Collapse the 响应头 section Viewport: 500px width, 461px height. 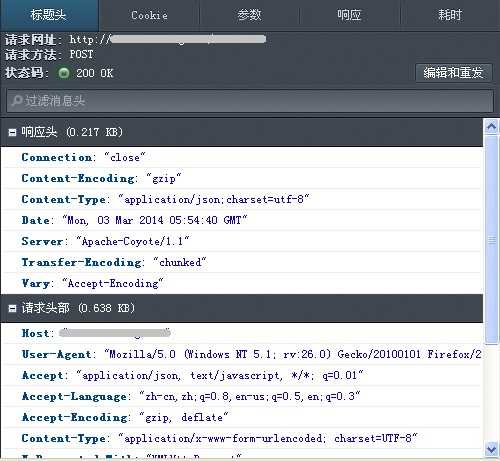[x=12, y=133]
